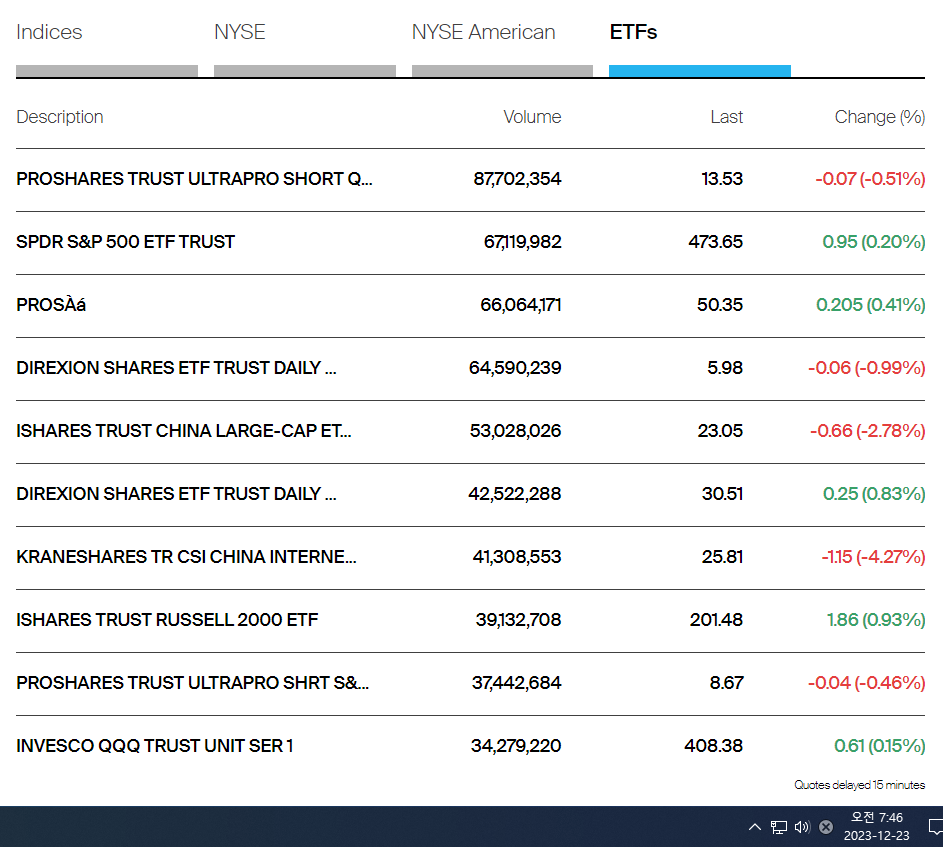Click the Quotes delayed 15 minutes note

[859, 784]
